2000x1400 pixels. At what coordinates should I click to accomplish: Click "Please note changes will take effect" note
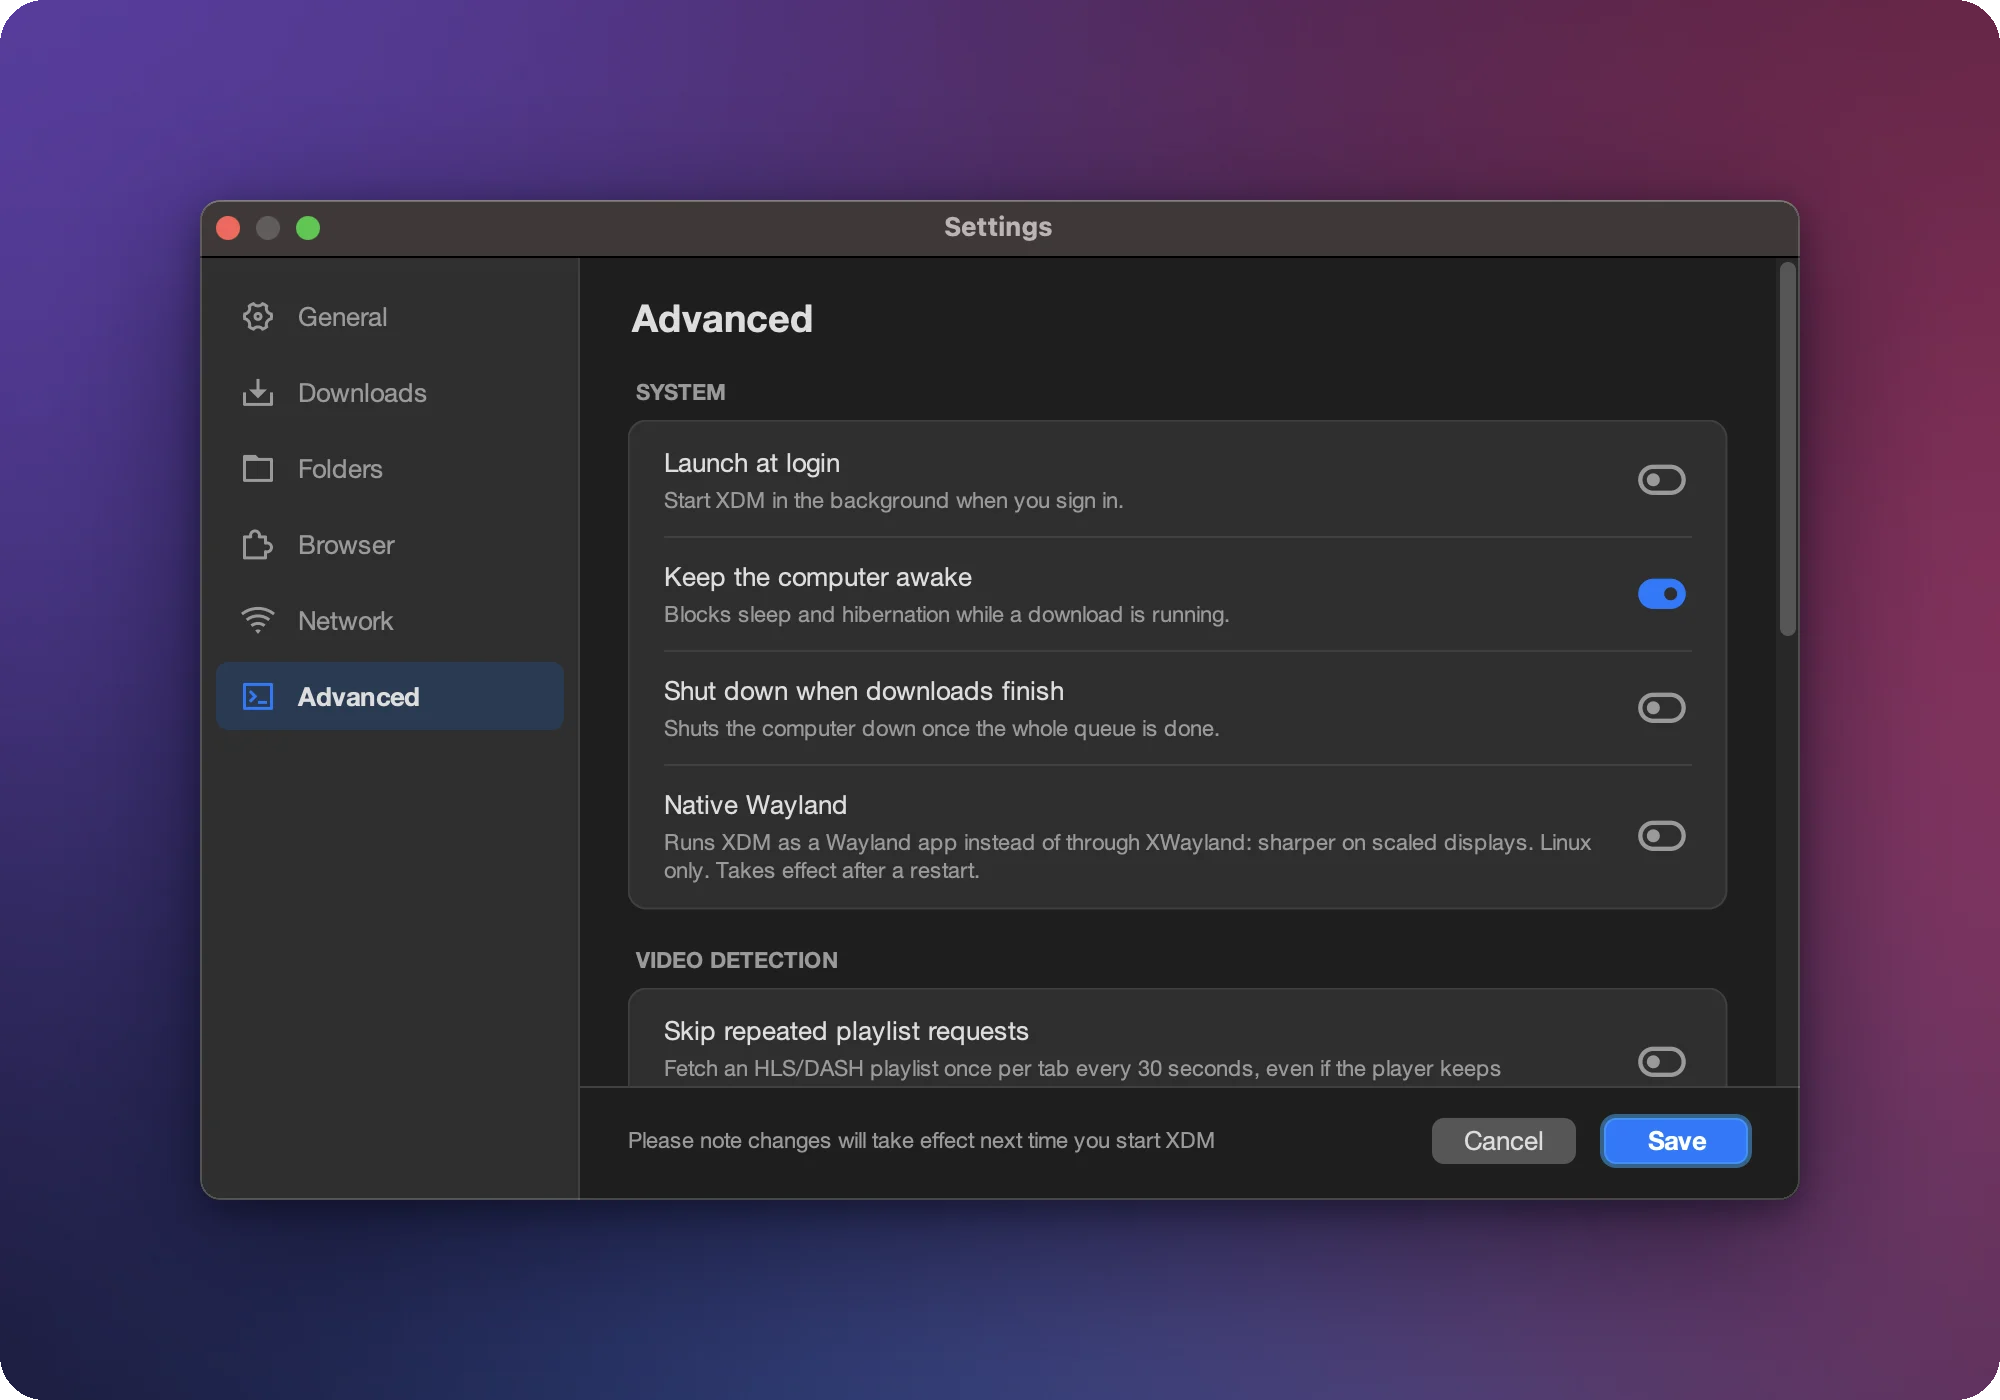pyautogui.click(x=921, y=1141)
